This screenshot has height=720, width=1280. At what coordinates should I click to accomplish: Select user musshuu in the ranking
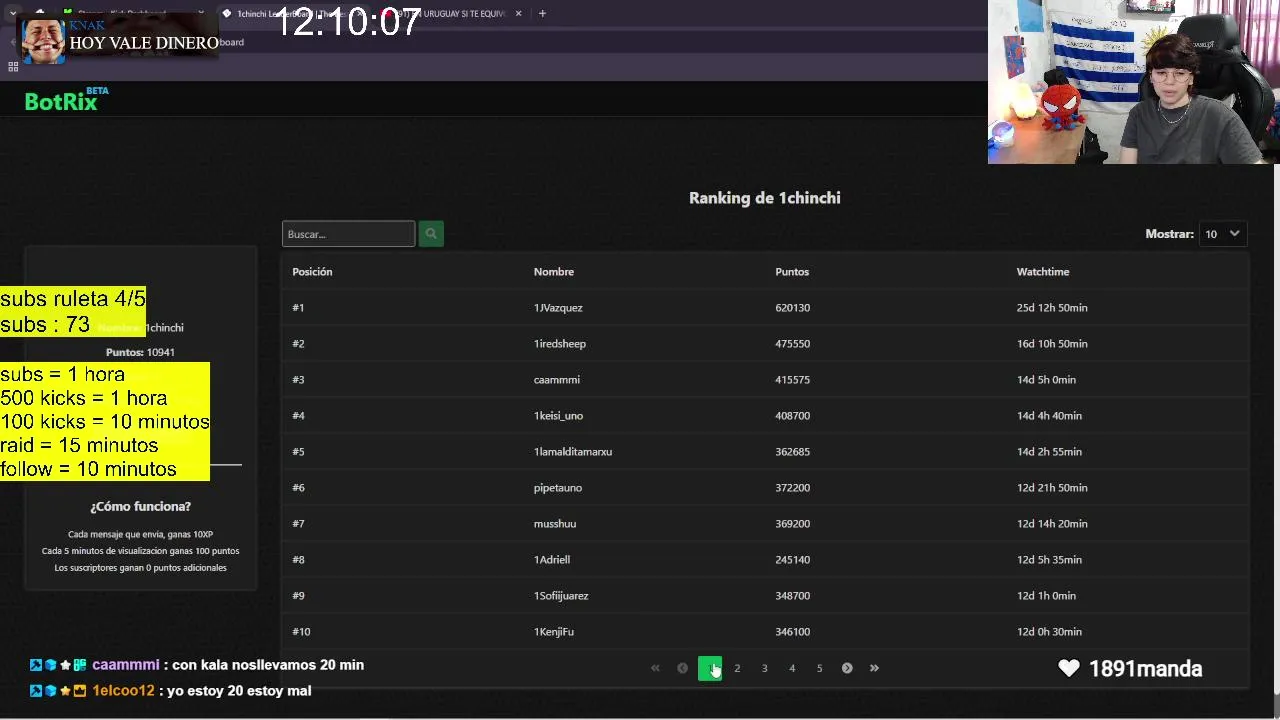point(555,524)
